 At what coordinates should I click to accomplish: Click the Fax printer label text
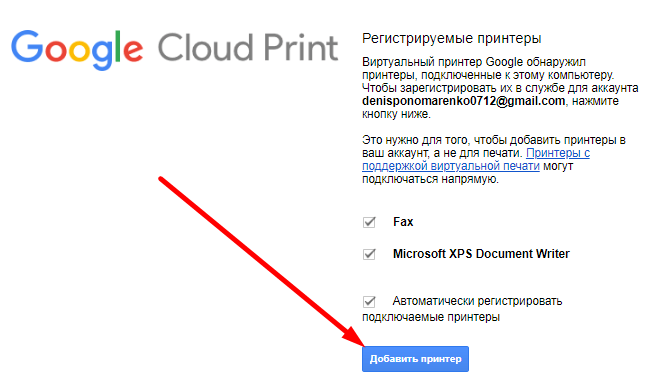(403, 222)
